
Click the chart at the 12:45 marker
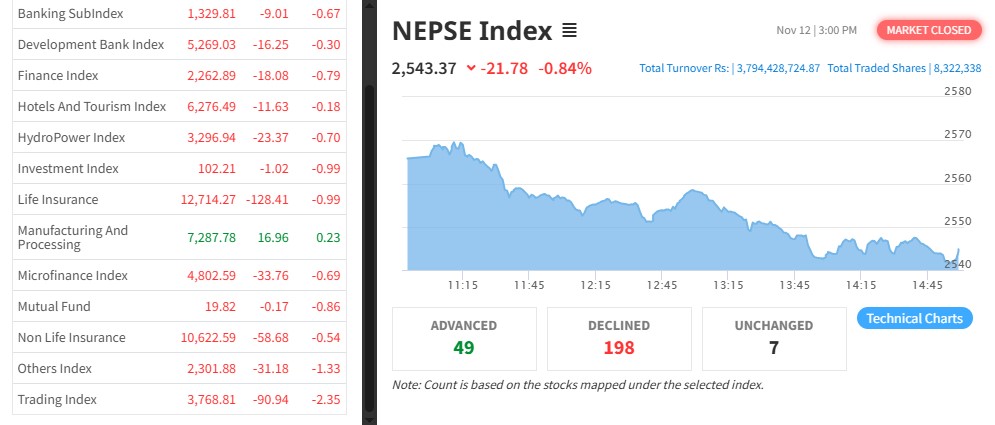pyautogui.click(x=662, y=240)
